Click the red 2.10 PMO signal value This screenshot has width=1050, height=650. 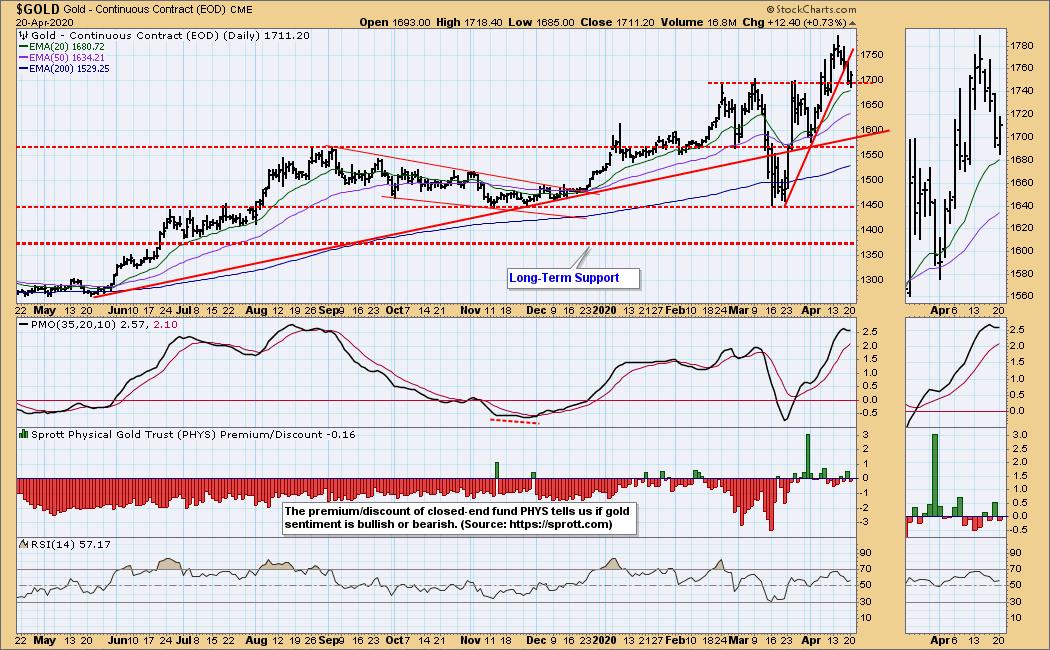[x=165, y=324]
